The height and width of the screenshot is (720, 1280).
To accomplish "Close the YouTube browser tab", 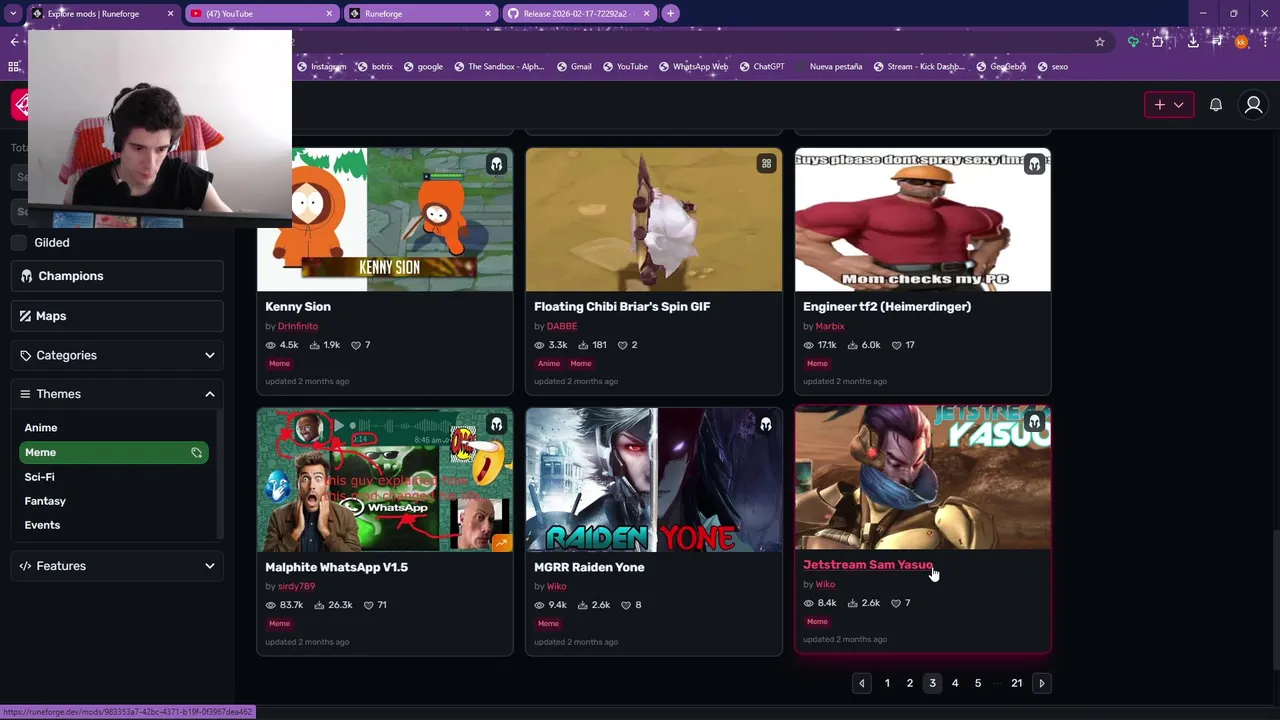I will [329, 13].
